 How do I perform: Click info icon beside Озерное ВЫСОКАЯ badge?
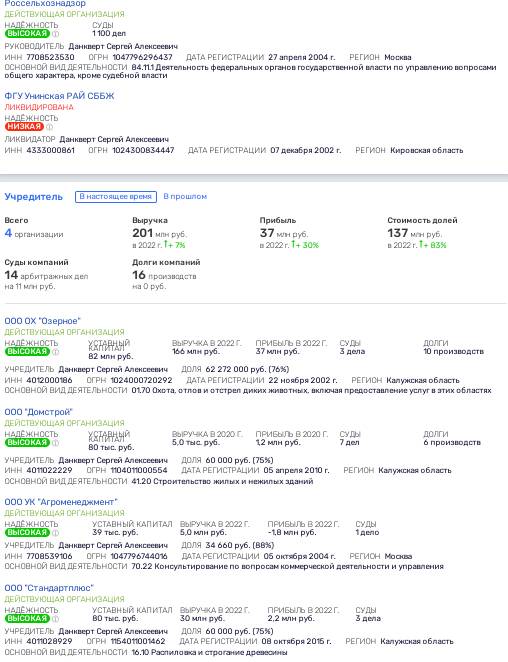[55, 352]
